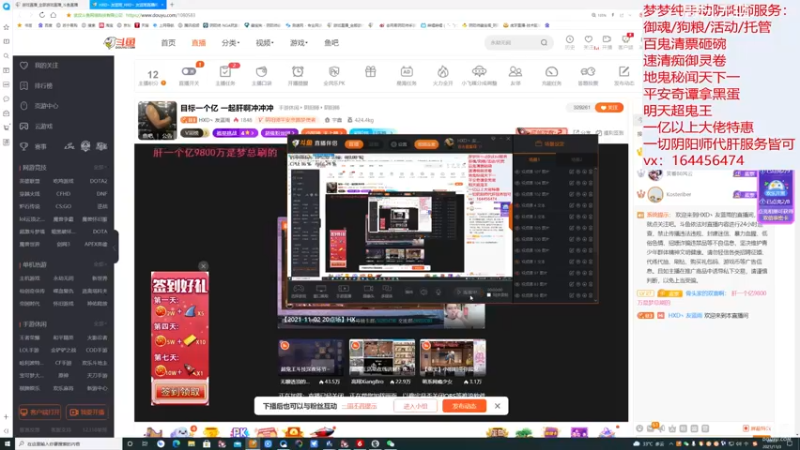Viewport: 800px width, 450px height.
Task: Open the middle recommended stream thumbnail
Action: (382, 358)
